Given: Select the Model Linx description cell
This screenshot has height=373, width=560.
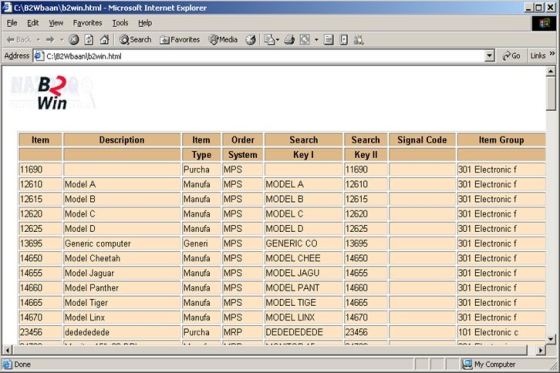Looking at the screenshot, I should [122, 317].
